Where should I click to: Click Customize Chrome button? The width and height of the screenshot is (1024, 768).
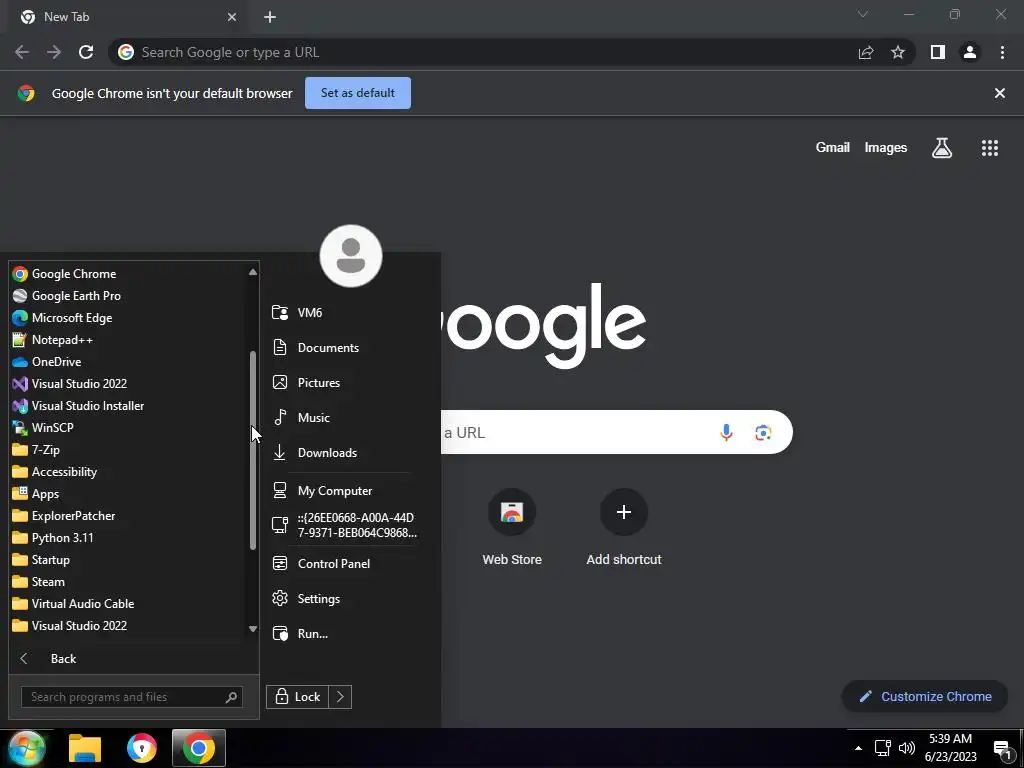tap(925, 697)
